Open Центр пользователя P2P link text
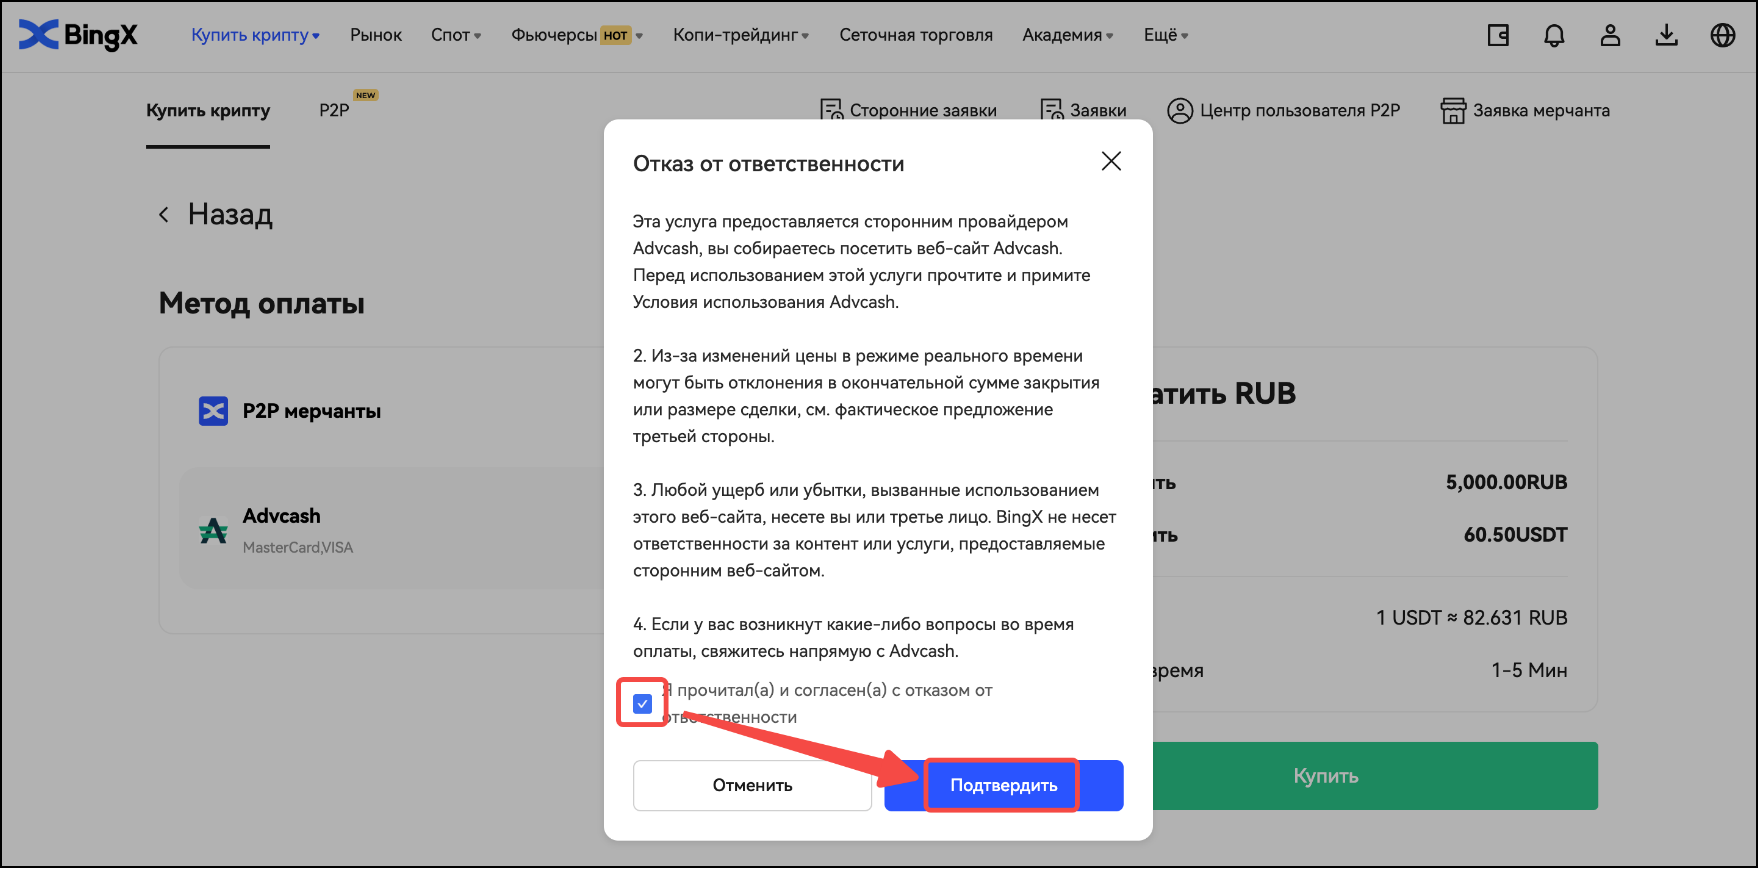The height and width of the screenshot is (869, 1758). [1300, 110]
